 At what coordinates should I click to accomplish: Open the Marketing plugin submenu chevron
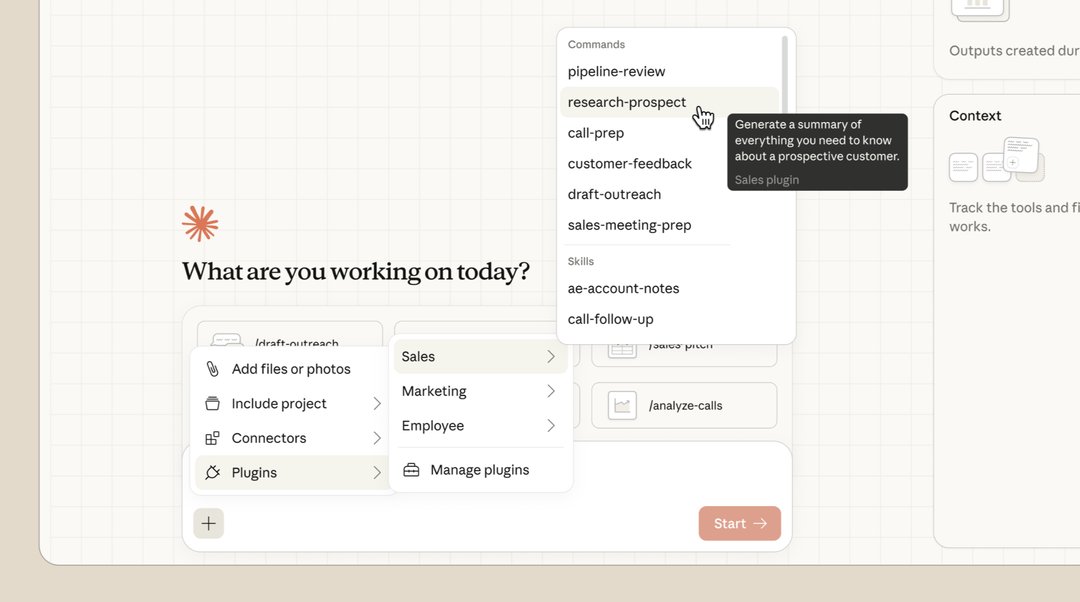tap(551, 391)
